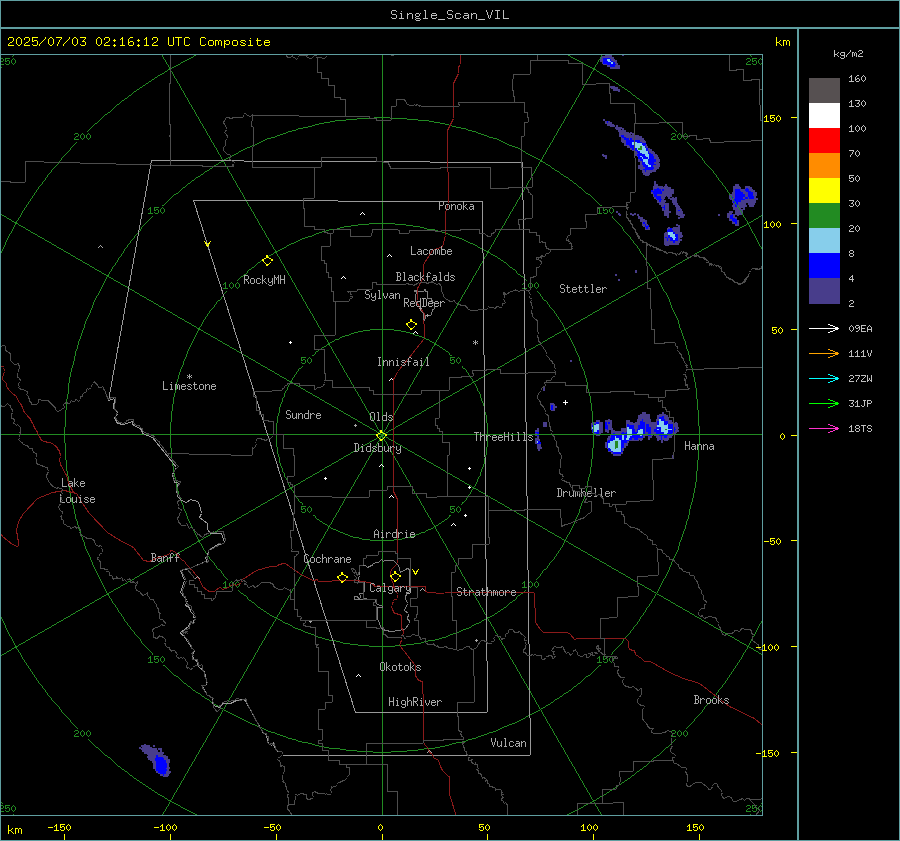
Task: Click the Limestone label
Action: tap(189, 386)
